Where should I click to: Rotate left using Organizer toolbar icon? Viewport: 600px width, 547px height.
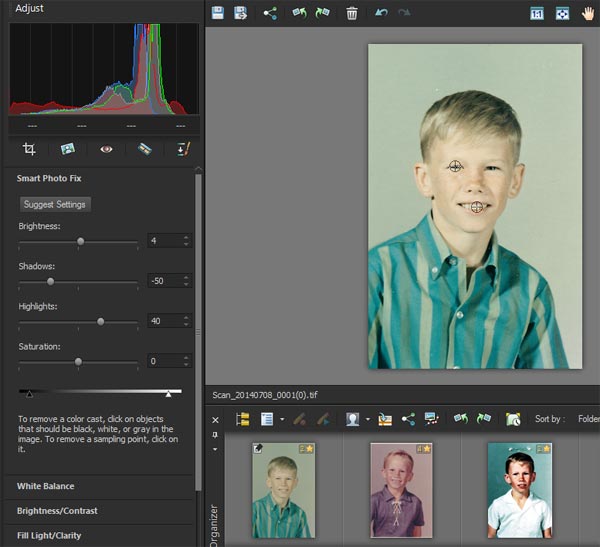tap(461, 419)
